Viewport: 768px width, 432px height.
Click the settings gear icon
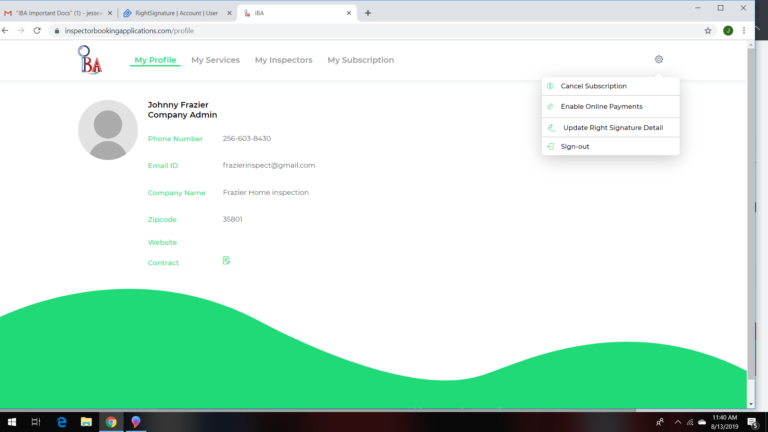click(x=659, y=60)
